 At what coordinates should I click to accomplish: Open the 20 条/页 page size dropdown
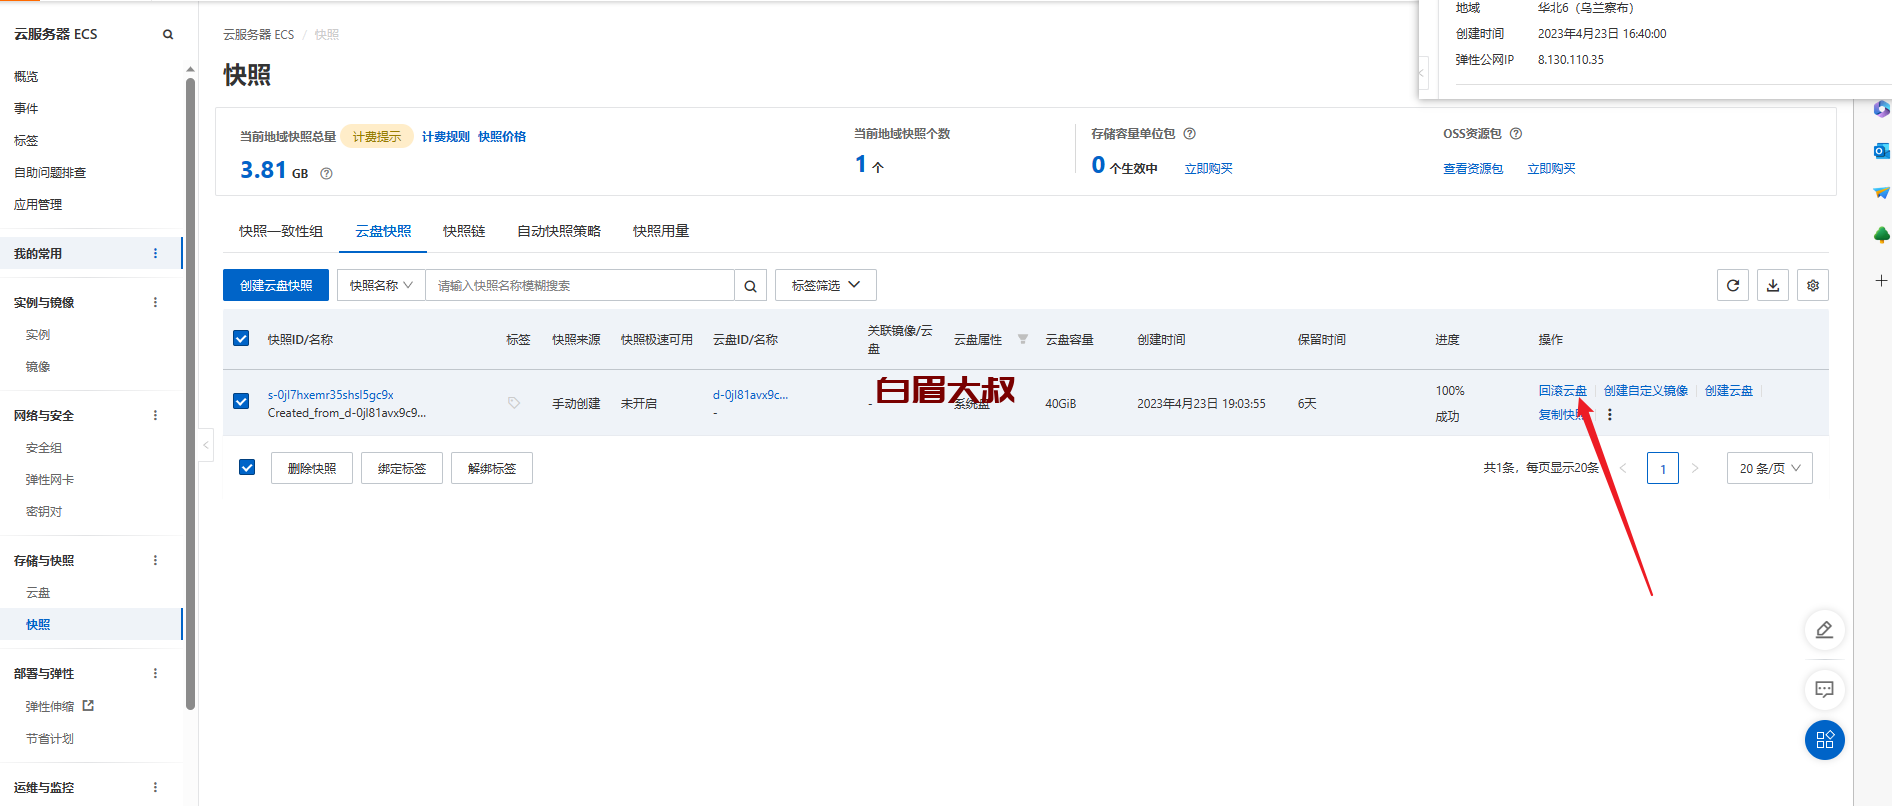tap(1770, 468)
